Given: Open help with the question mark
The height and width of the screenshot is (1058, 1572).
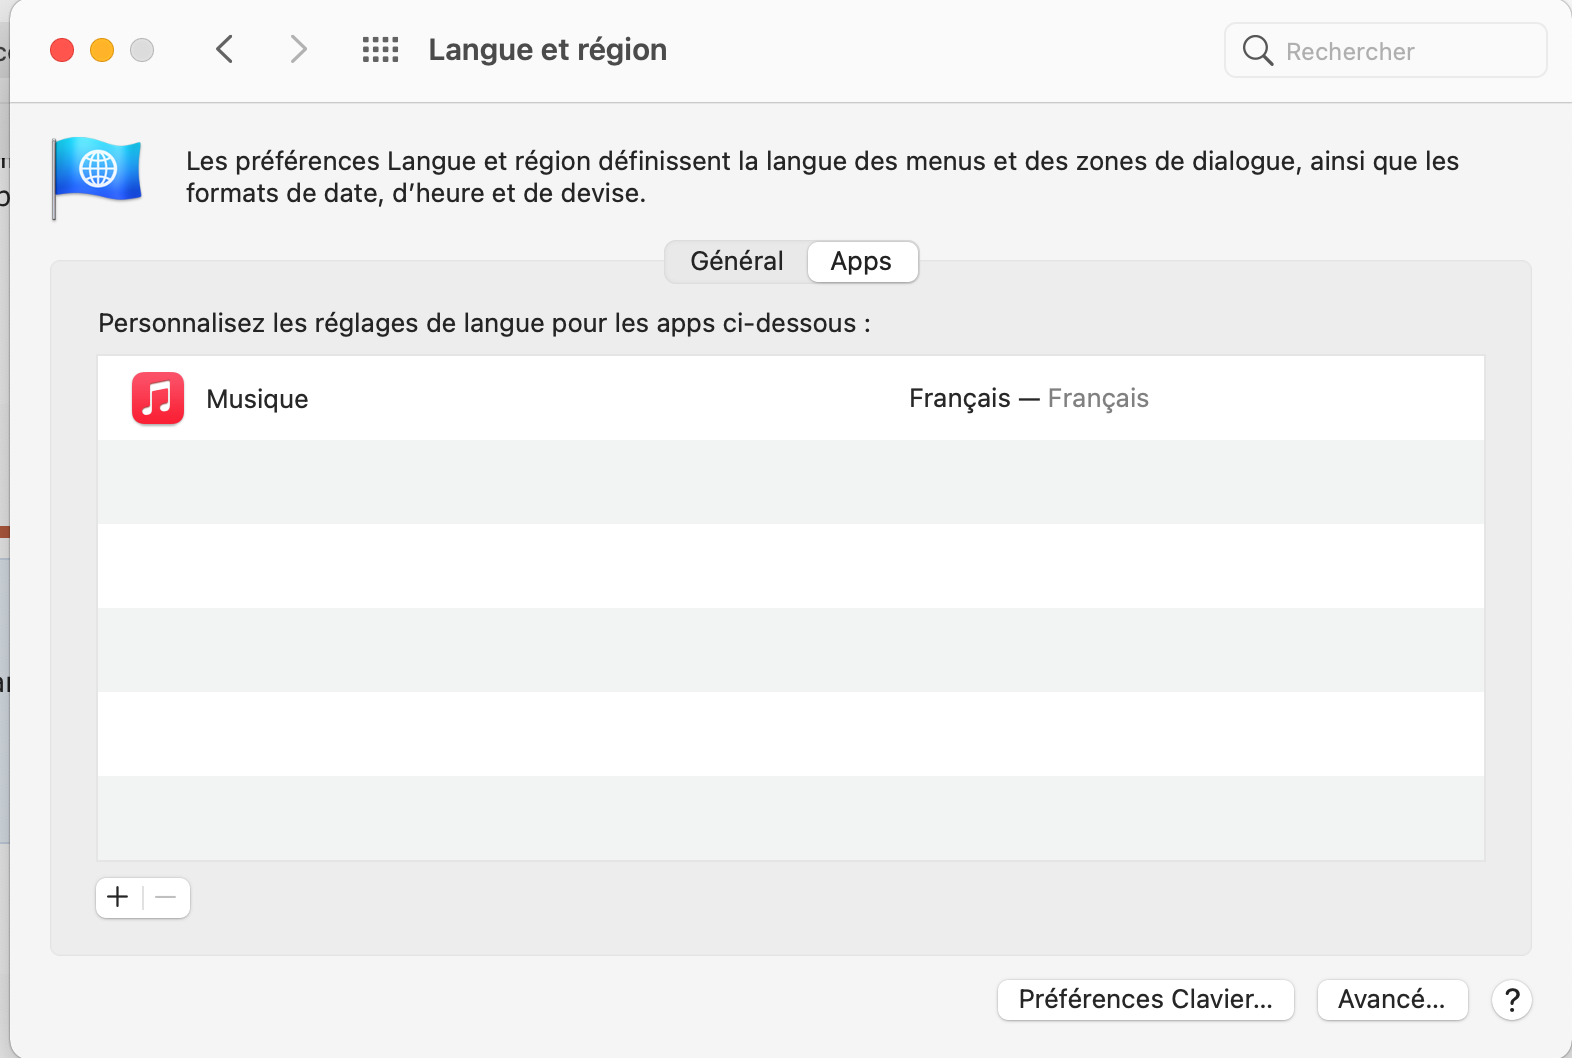Looking at the screenshot, I should coord(1511,999).
